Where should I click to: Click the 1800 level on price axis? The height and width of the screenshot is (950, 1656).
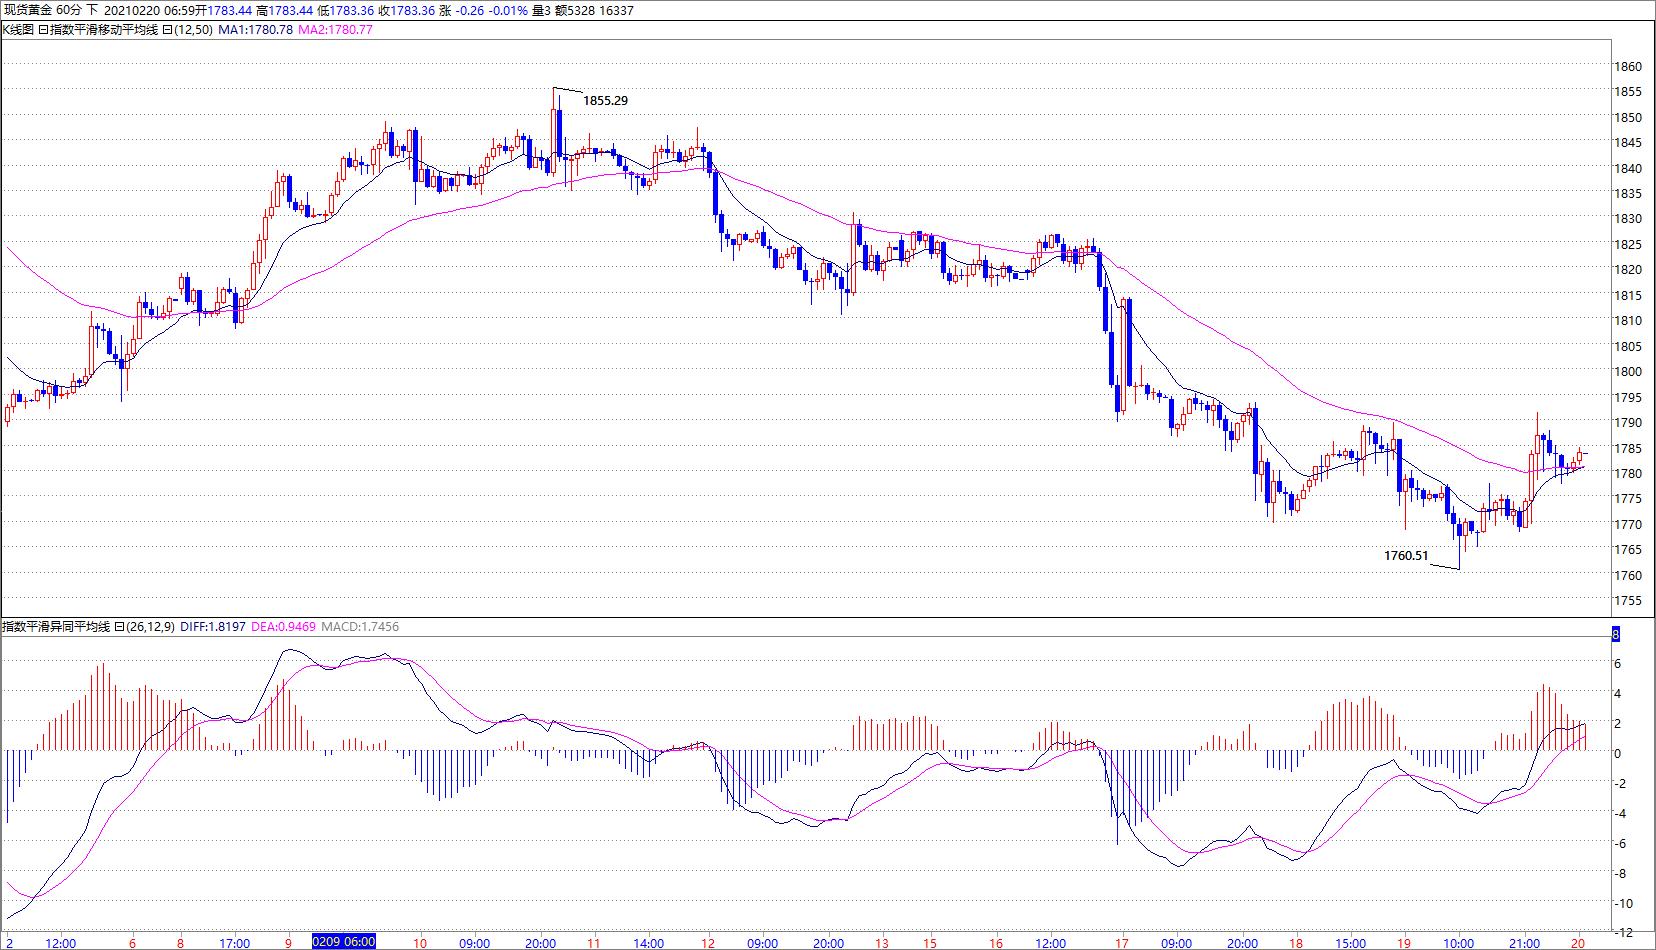pyautogui.click(x=1628, y=372)
